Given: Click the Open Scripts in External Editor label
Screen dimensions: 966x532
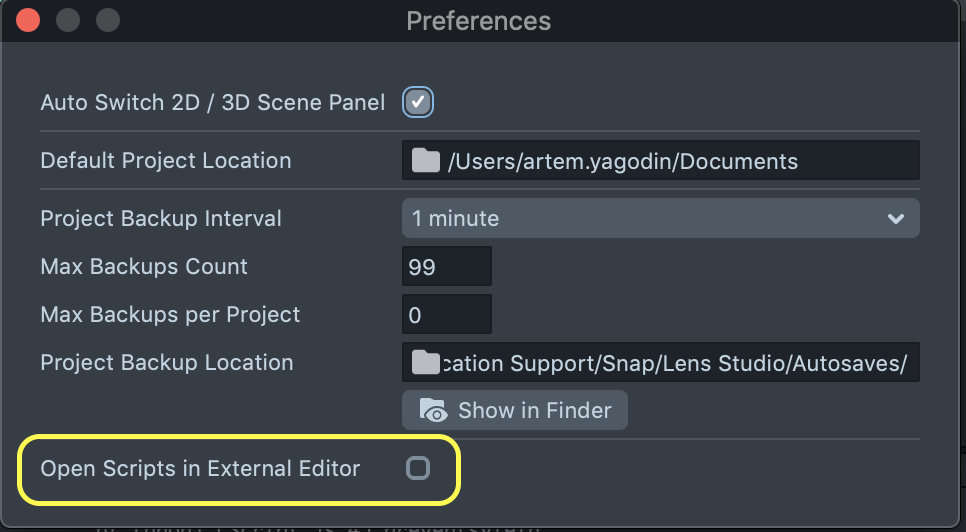Looking at the screenshot, I should tap(200, 468).
